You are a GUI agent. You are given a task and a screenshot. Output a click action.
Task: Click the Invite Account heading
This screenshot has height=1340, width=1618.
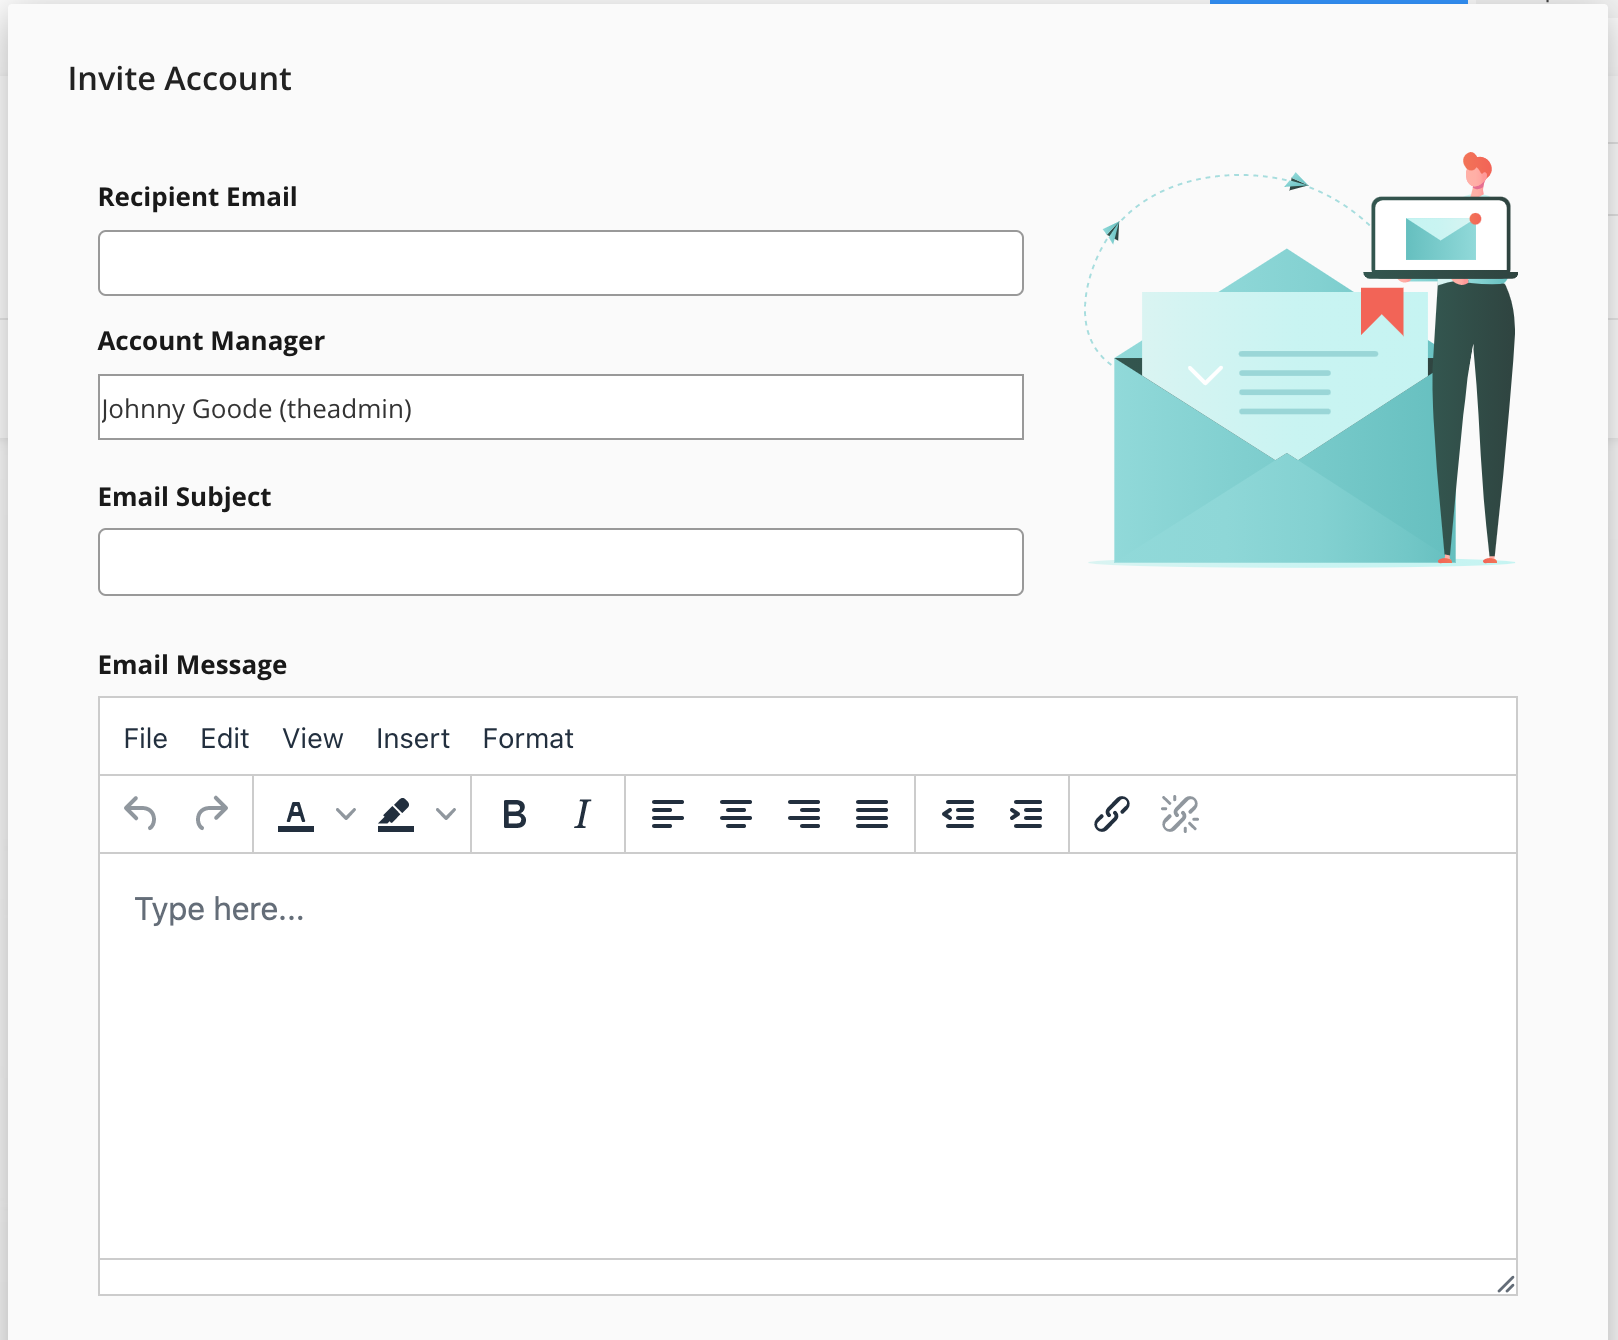click(x=180, y=79)
